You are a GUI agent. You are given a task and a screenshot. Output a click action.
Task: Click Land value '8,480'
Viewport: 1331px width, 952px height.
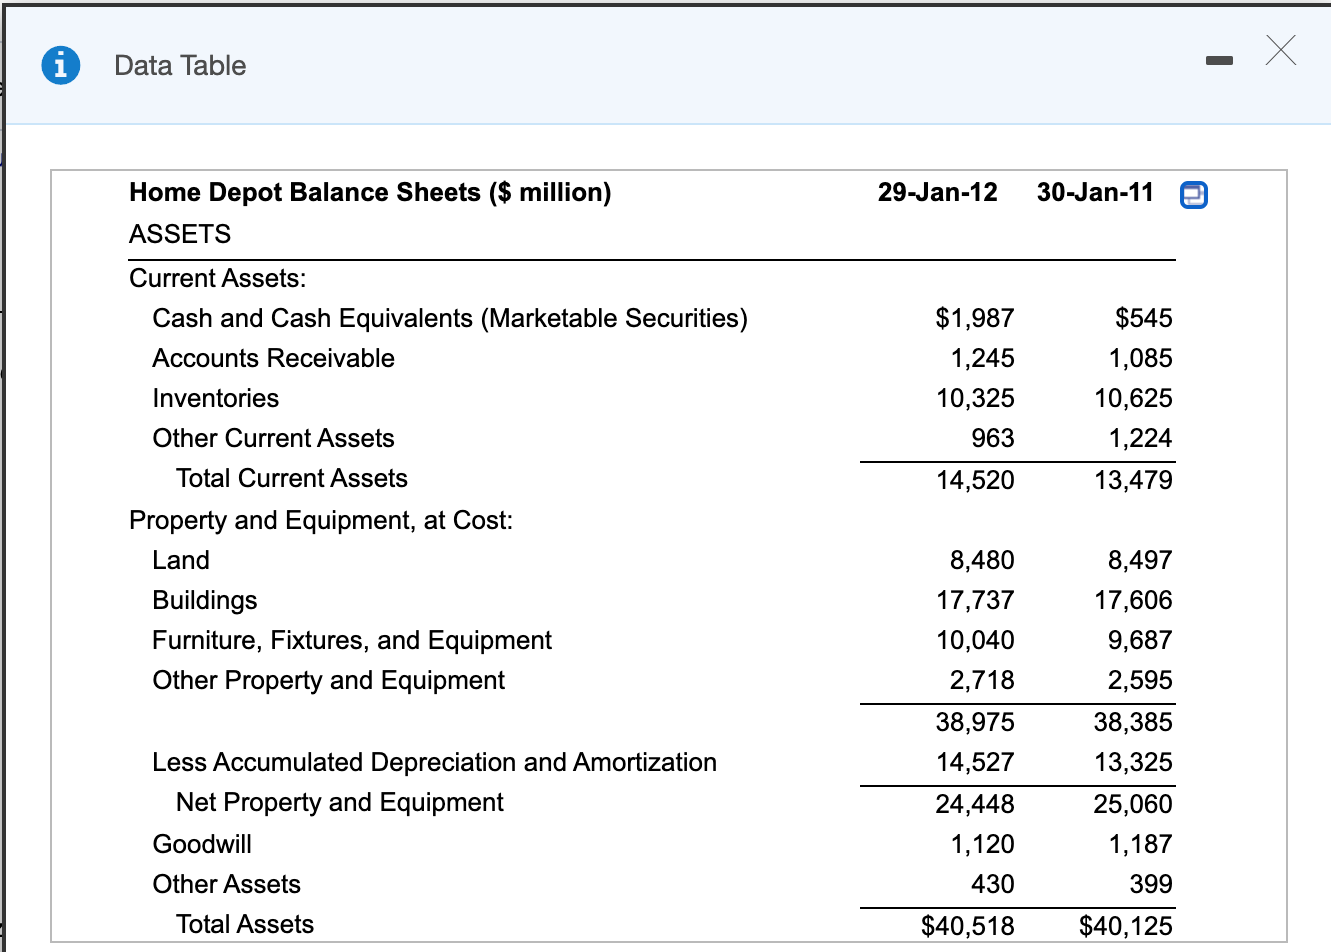[982, 560]
